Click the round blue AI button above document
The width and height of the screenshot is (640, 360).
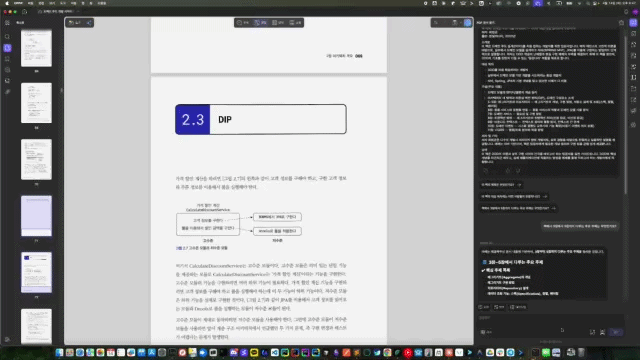pyautogui.click(x=468, y=23)
